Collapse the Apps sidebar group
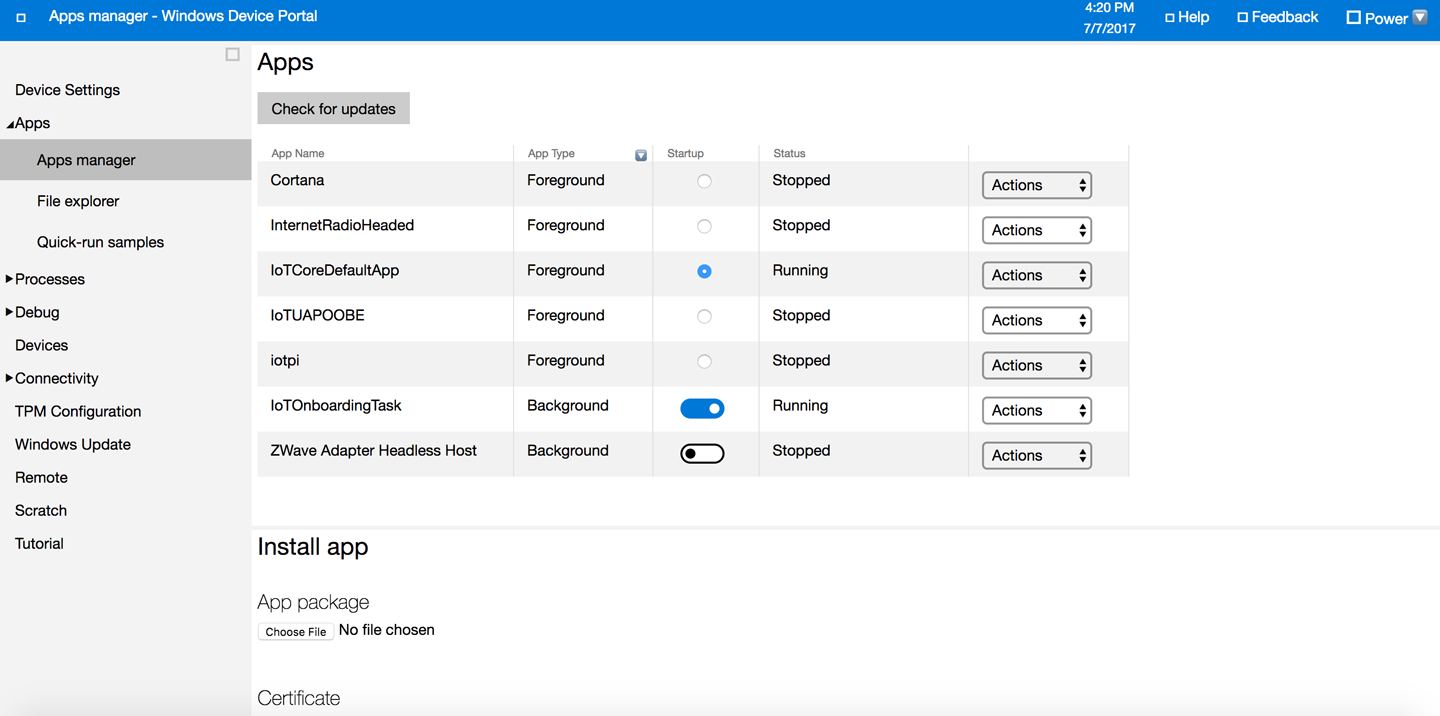 pos(11,124)
